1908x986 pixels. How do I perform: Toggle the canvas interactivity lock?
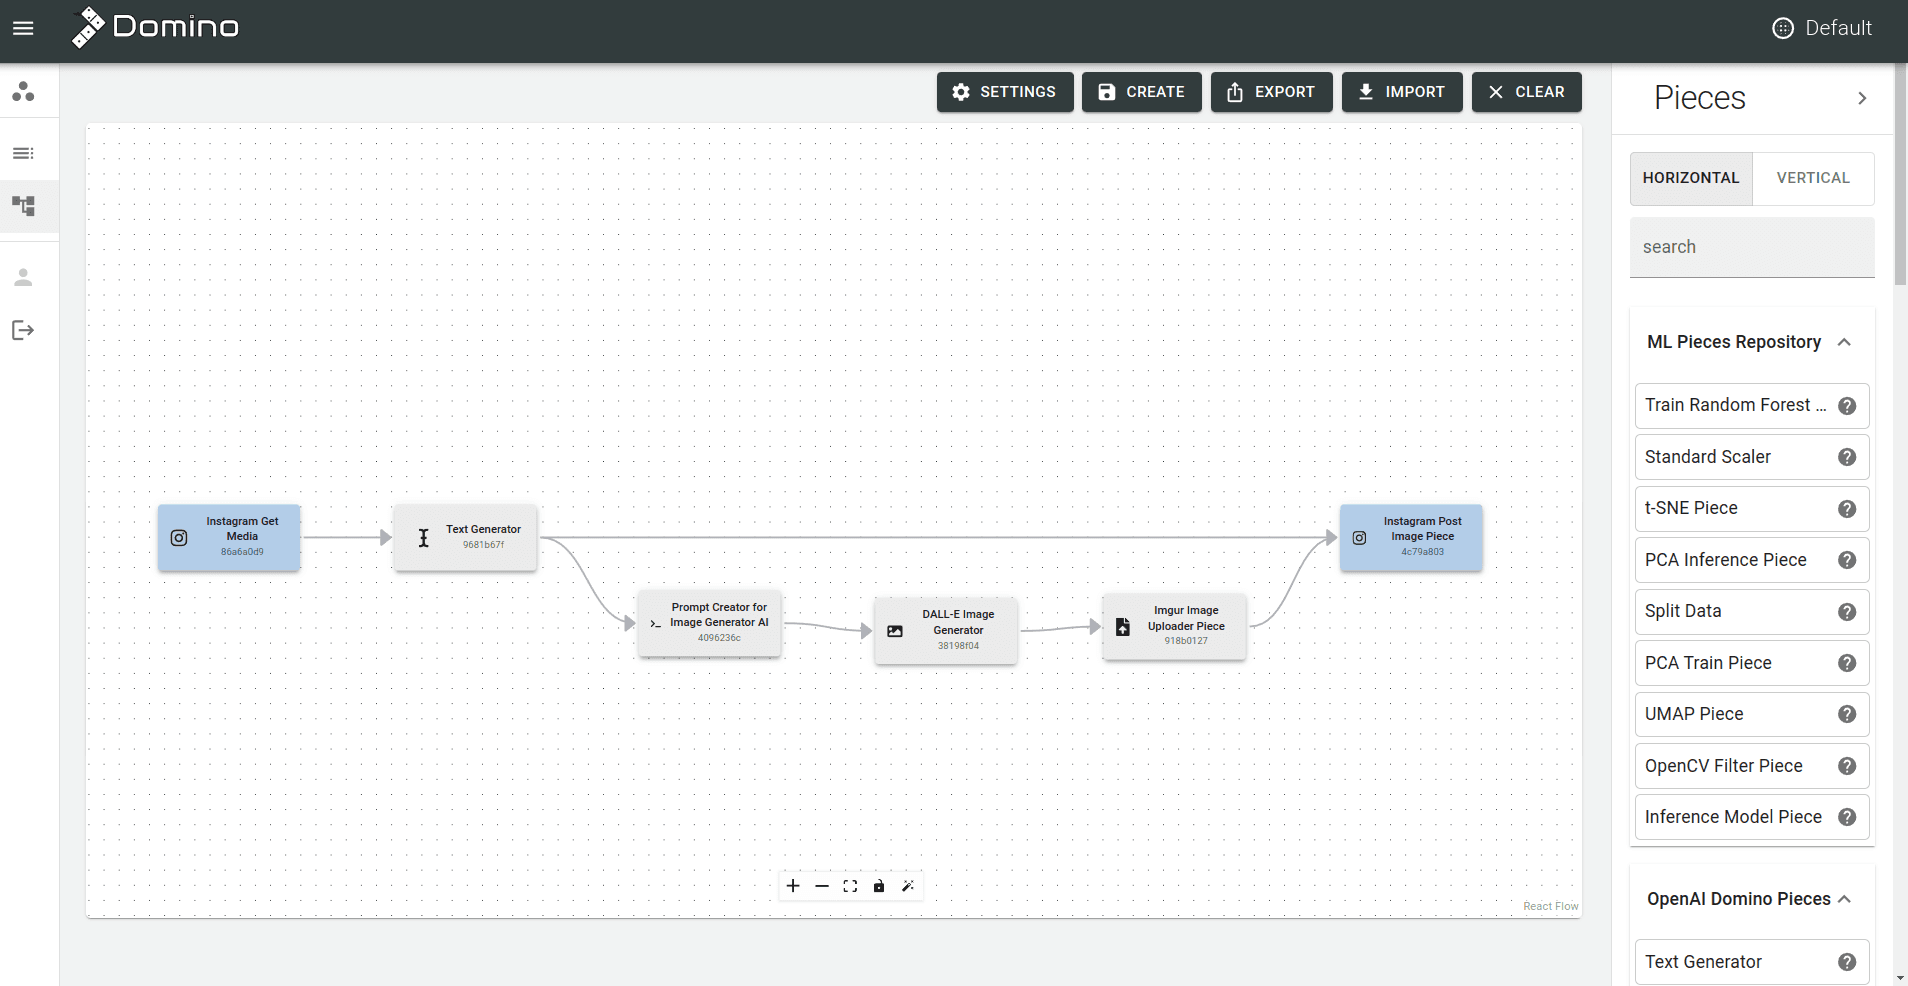(879, 886)
